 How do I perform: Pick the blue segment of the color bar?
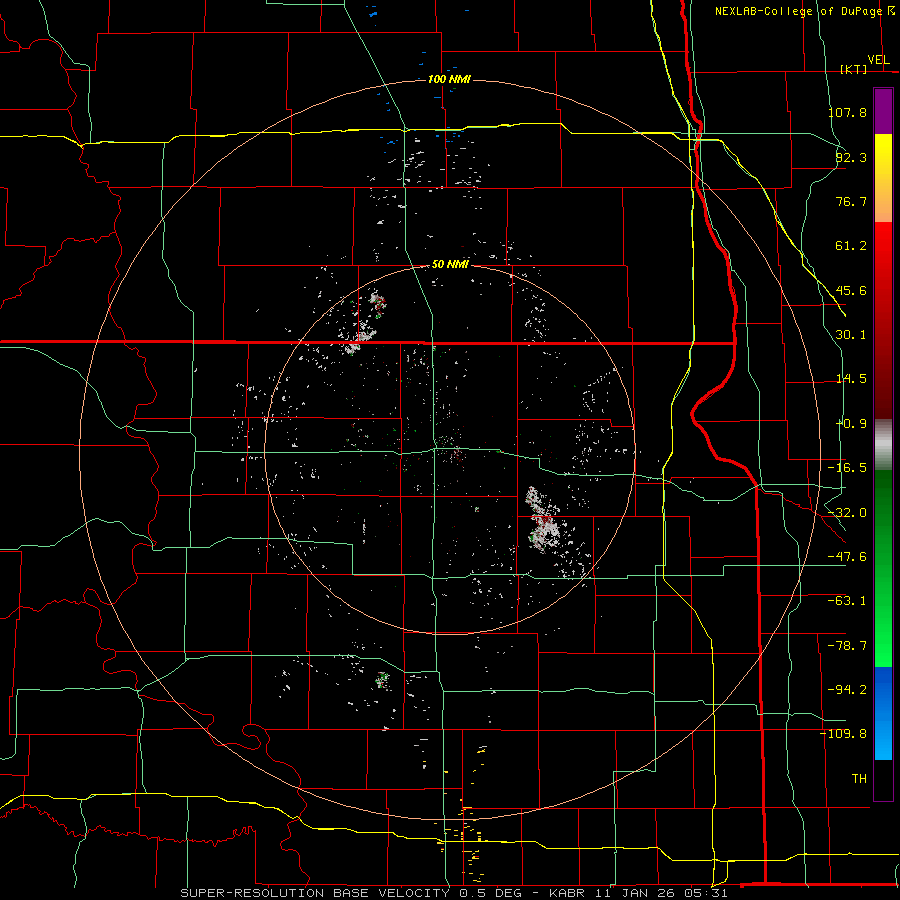click(x=883, y=713)
